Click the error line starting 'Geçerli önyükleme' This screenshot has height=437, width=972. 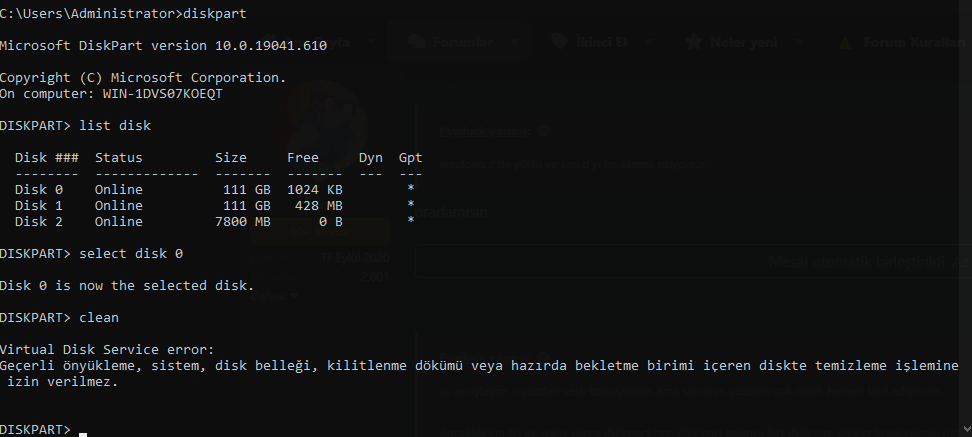(479, 366)
